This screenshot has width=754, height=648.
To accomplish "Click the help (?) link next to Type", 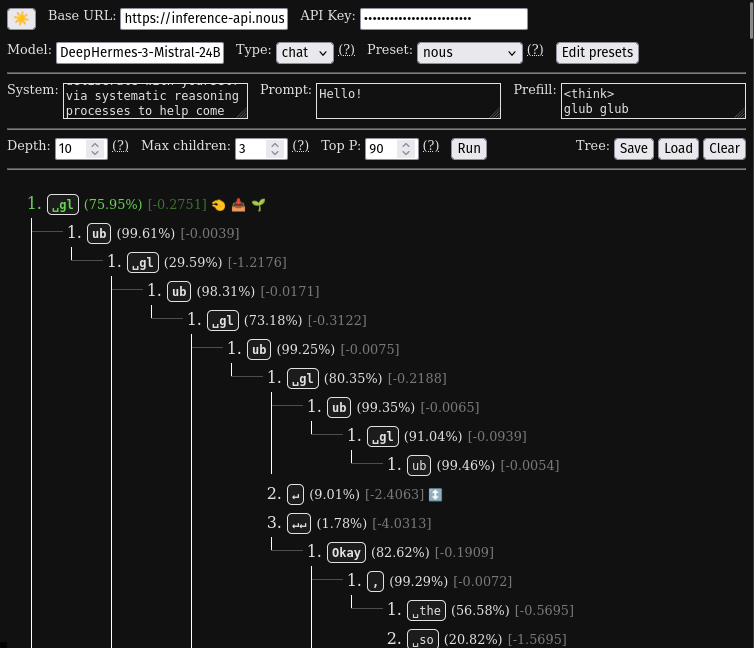I will coord(346,50).
